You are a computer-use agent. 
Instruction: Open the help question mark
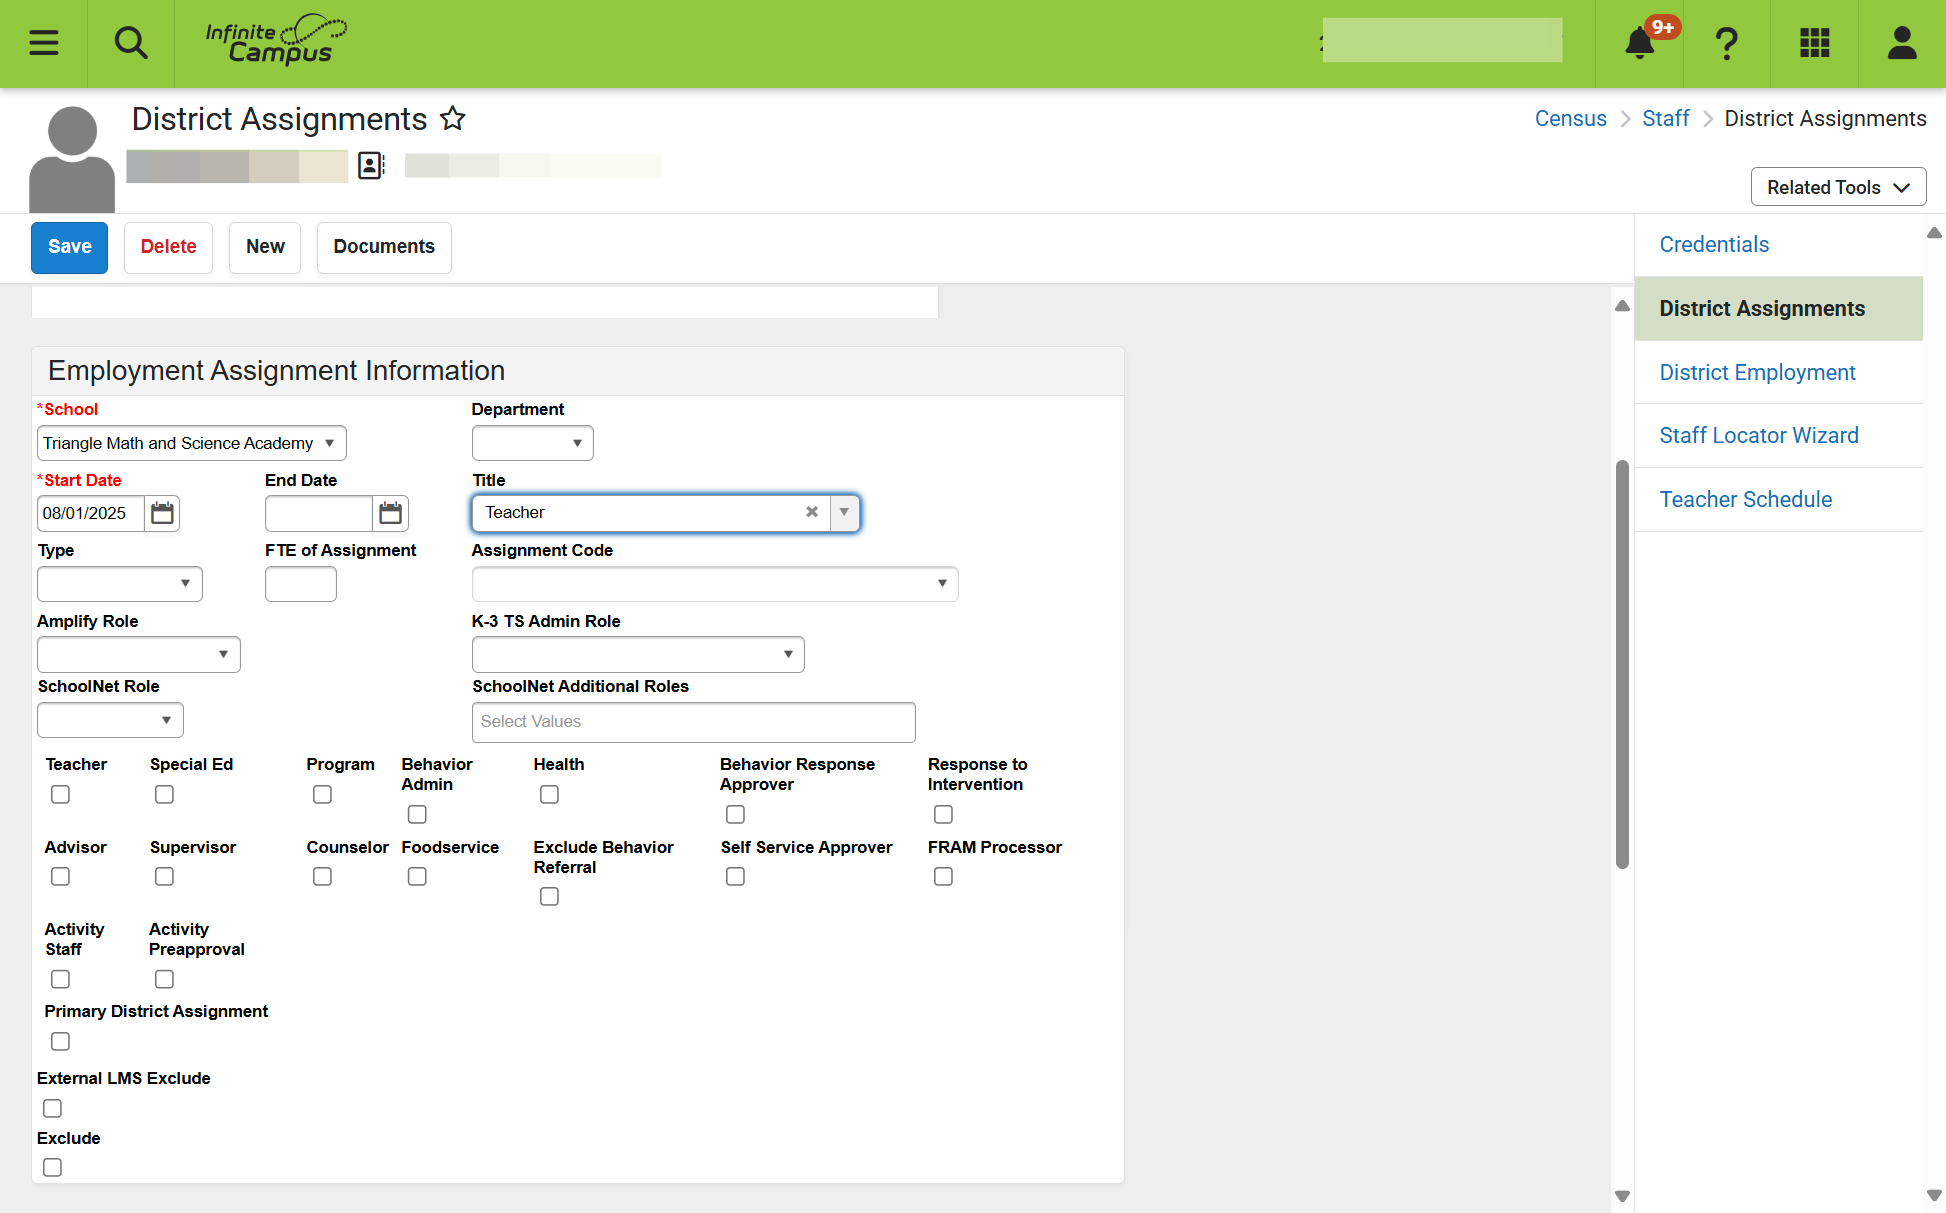click(x=1726, y=43)
